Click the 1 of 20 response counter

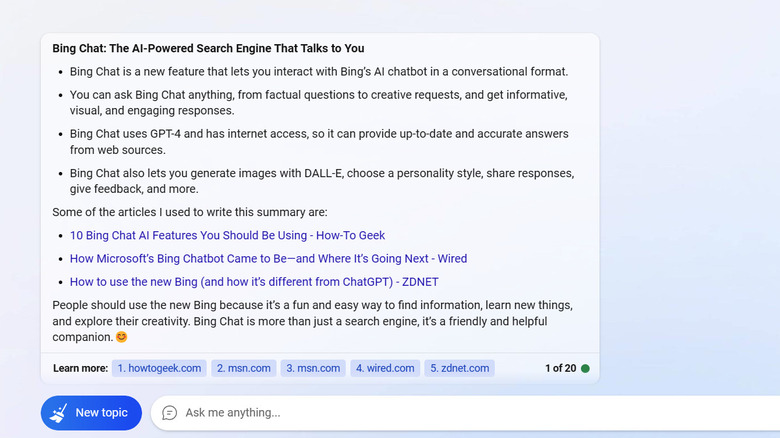tap(560, 368)
